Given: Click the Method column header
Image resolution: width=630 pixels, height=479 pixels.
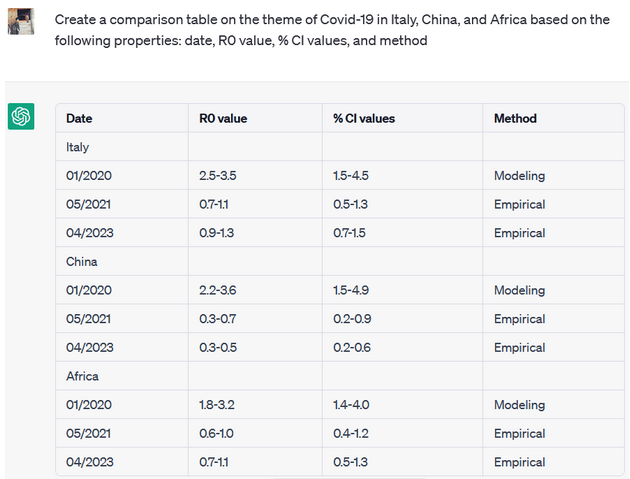Looking at the screenshot, I should [515, 118].
